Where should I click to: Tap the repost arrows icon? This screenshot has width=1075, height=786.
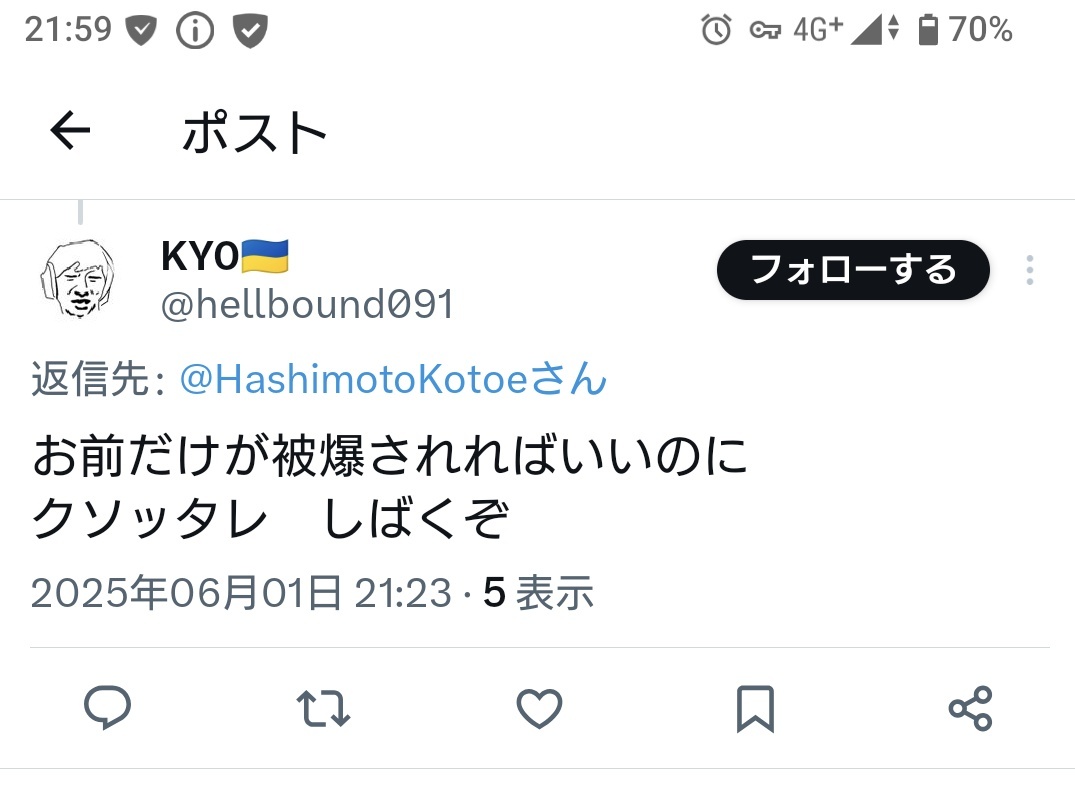click(323, 708)
